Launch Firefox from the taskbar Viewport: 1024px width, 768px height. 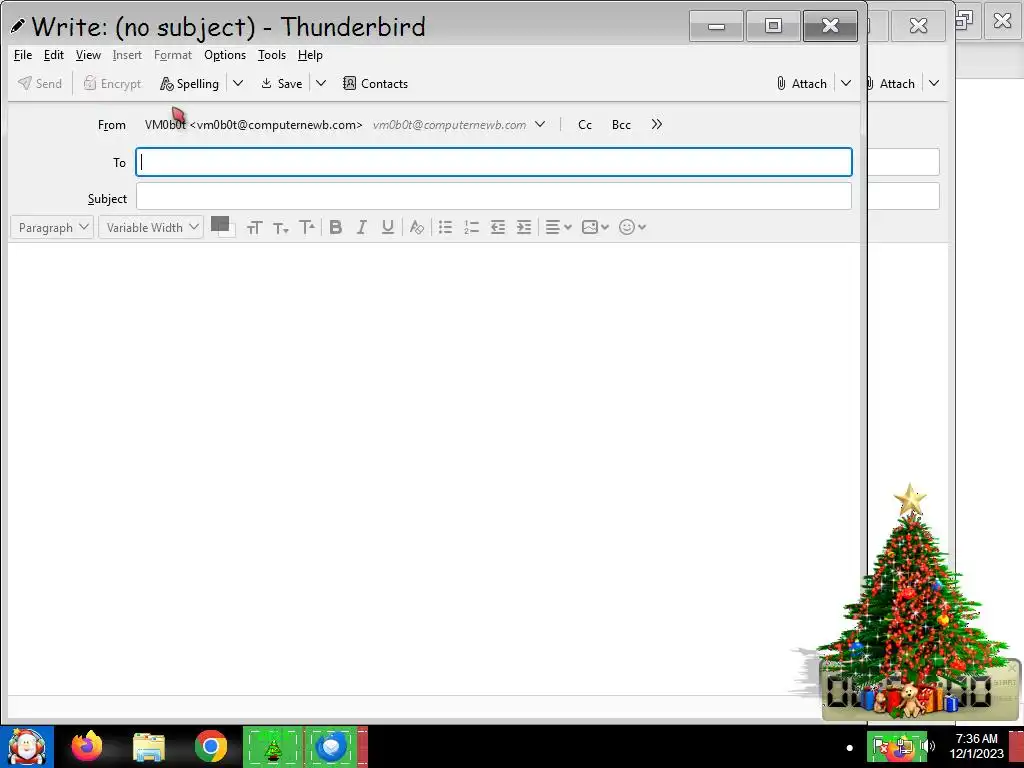click(x=87, y=747)
